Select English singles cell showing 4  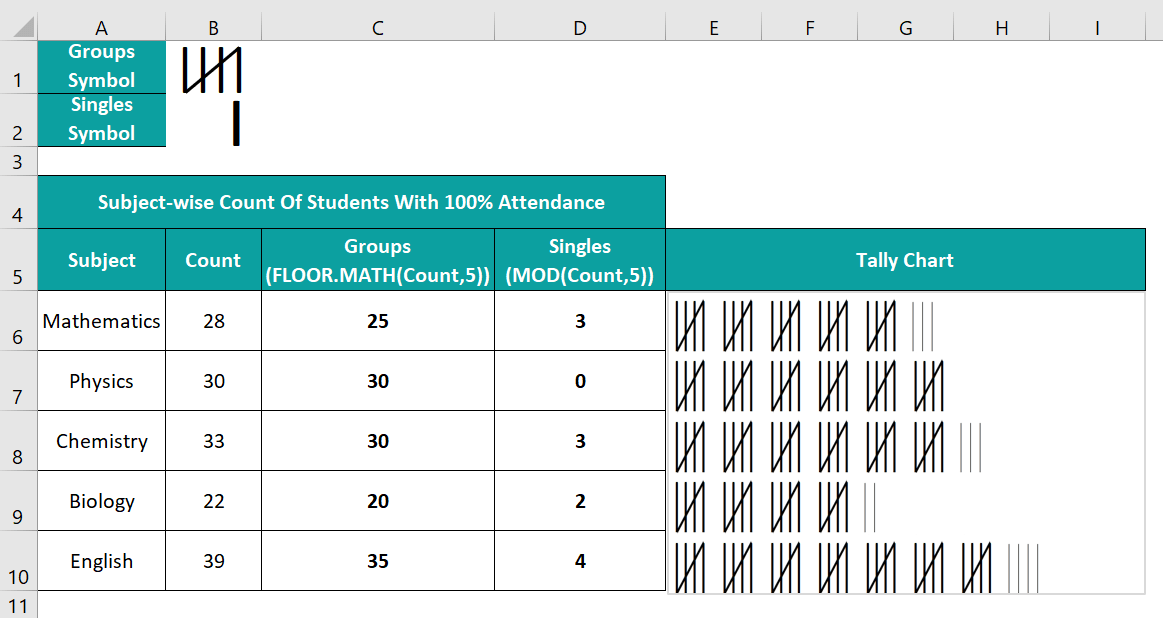[580, 561]
